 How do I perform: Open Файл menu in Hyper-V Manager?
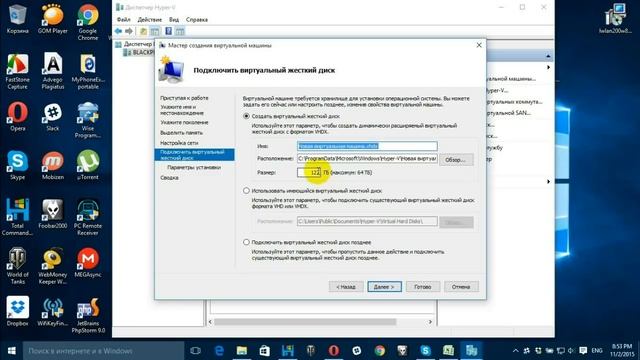(x=124, y=20)
